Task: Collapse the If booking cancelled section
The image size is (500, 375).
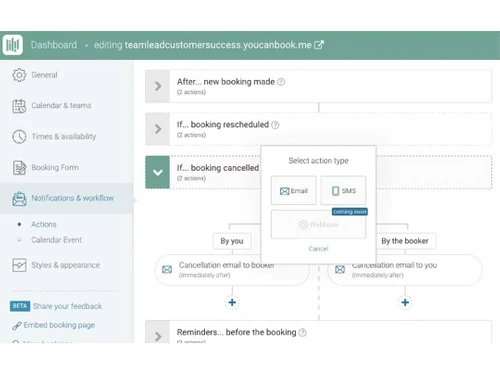Action: pos(158,172)
